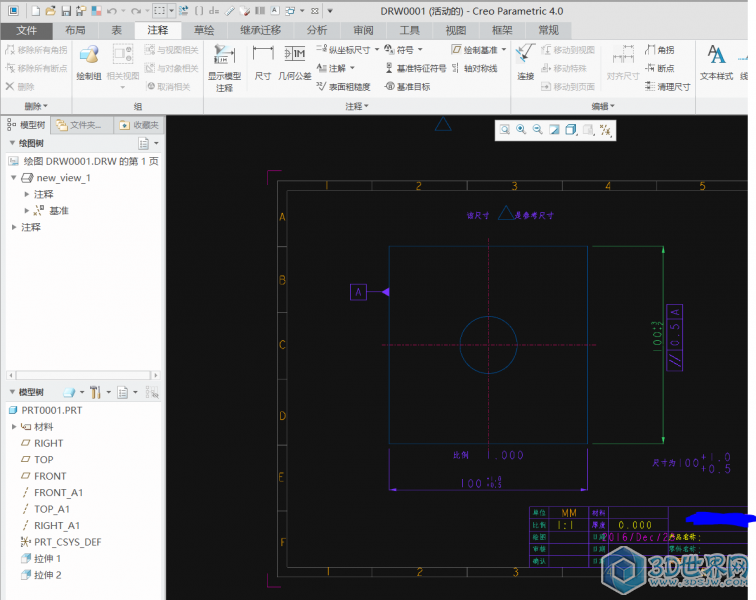Click the Save disk icon
756x600 pixels.
tap(66, 11)
